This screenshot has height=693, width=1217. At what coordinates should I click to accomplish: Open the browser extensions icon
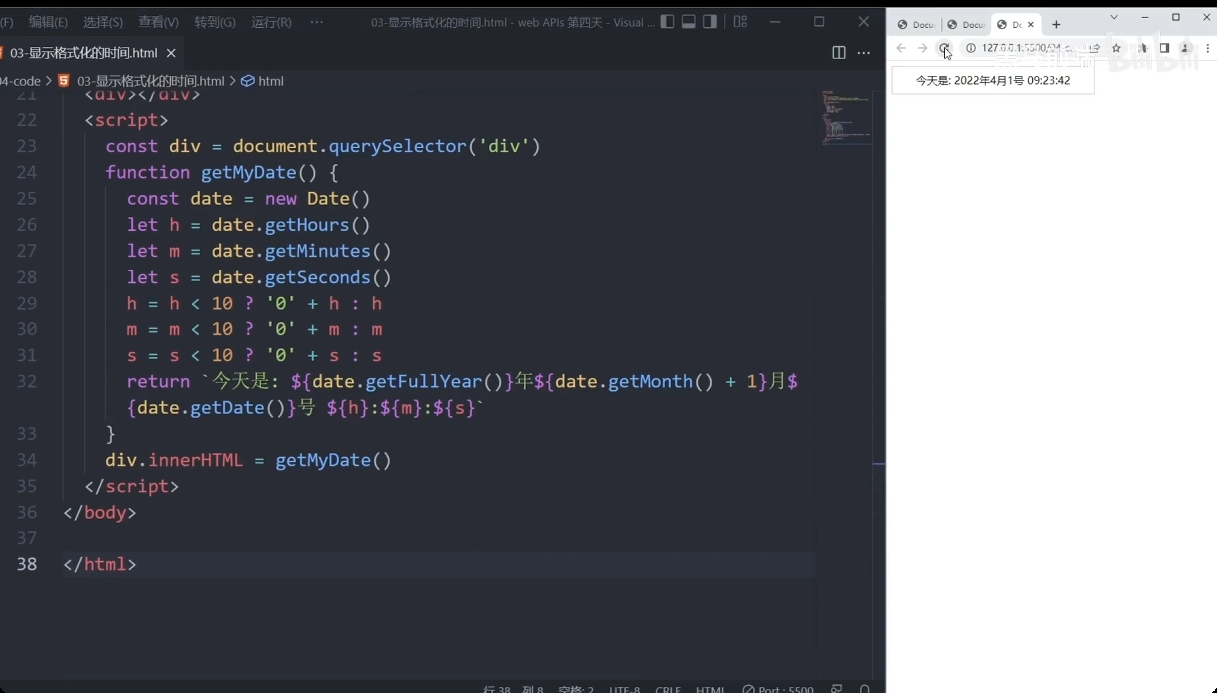coord(1142,48)
